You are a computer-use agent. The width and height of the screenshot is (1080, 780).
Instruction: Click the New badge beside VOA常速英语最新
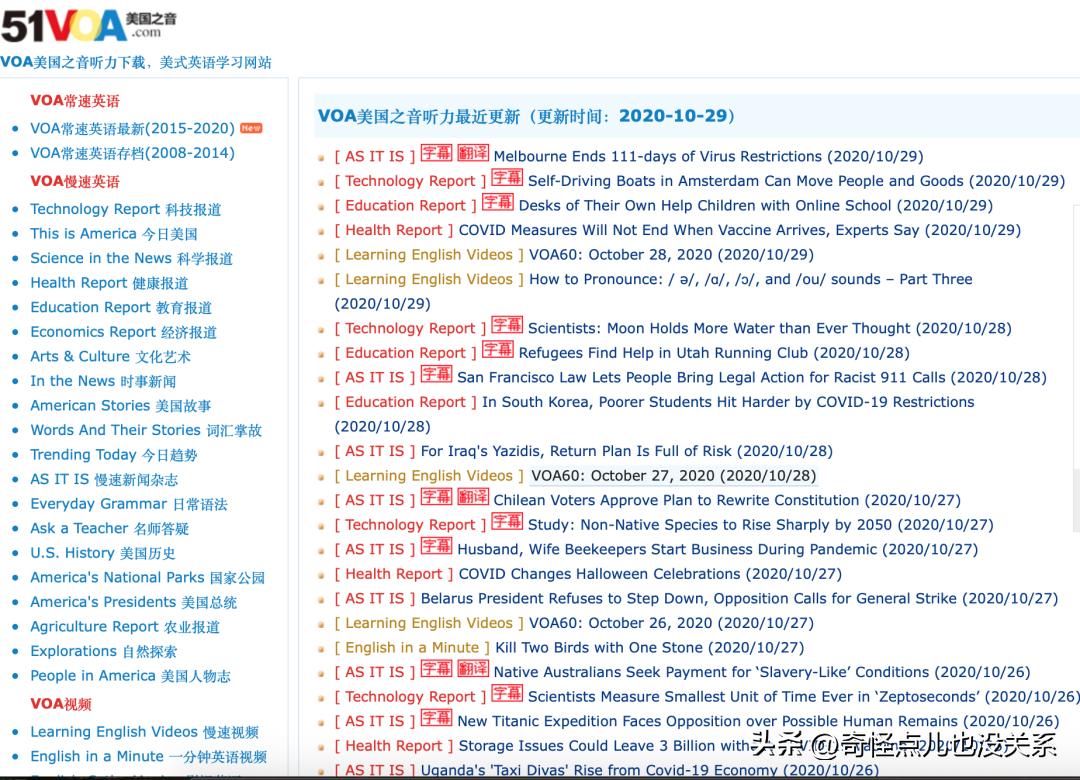250,128
